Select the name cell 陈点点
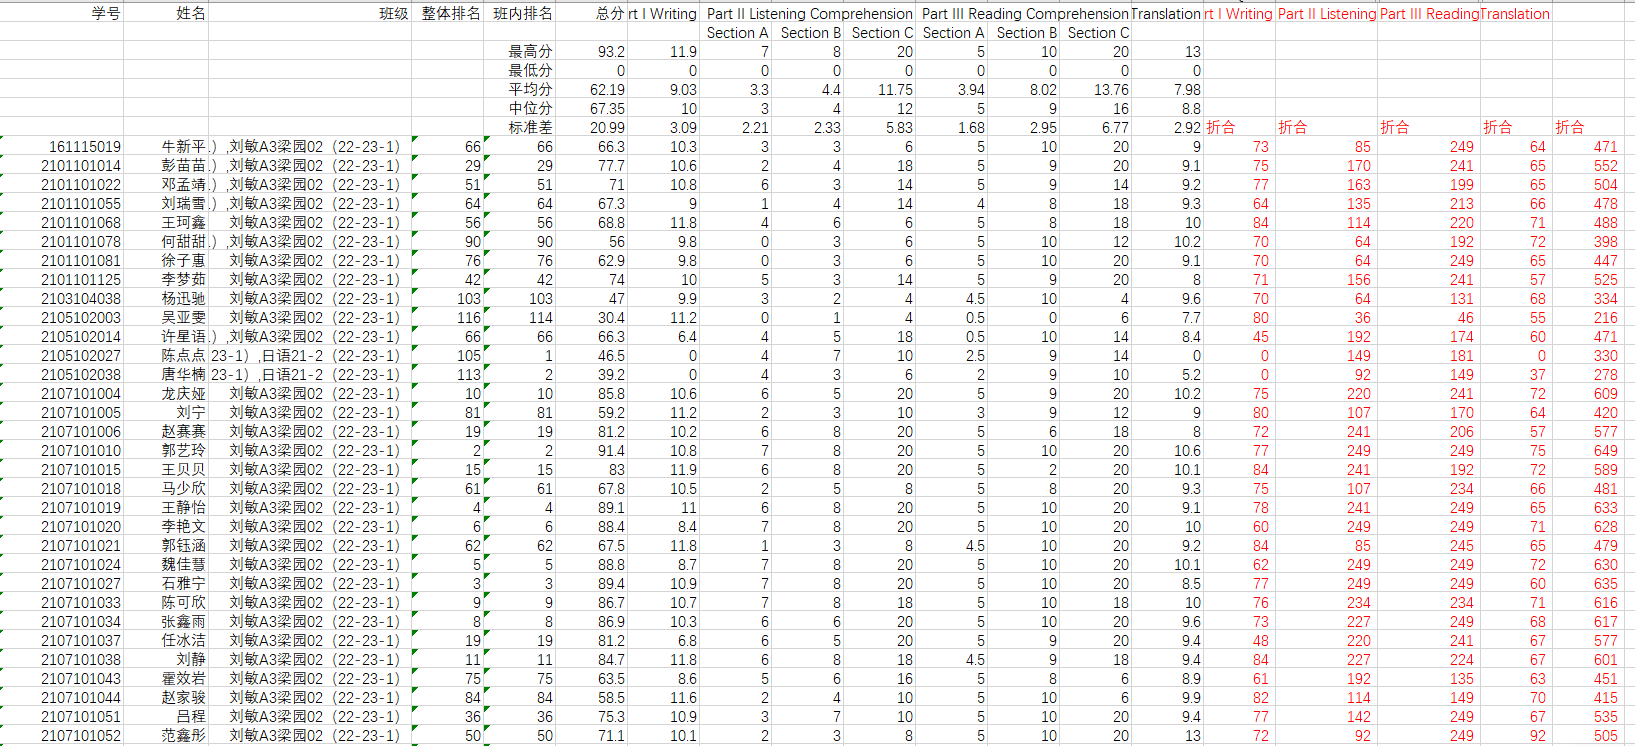Screen dimensions: 1635x746 pos(184,356)
